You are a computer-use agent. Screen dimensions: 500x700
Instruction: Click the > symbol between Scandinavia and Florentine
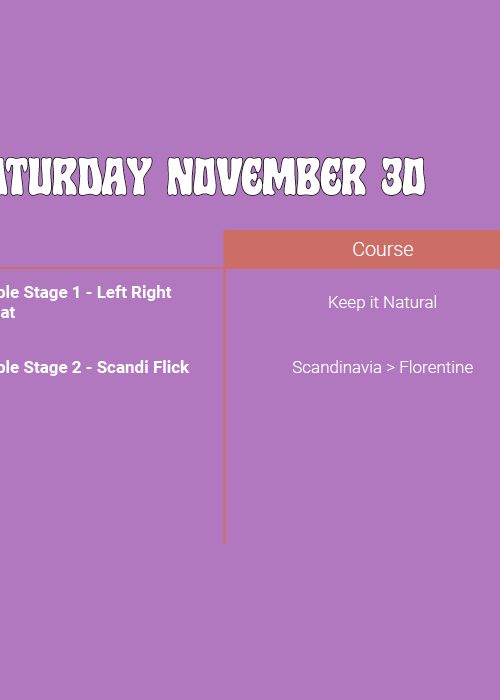tap(390, 368)
